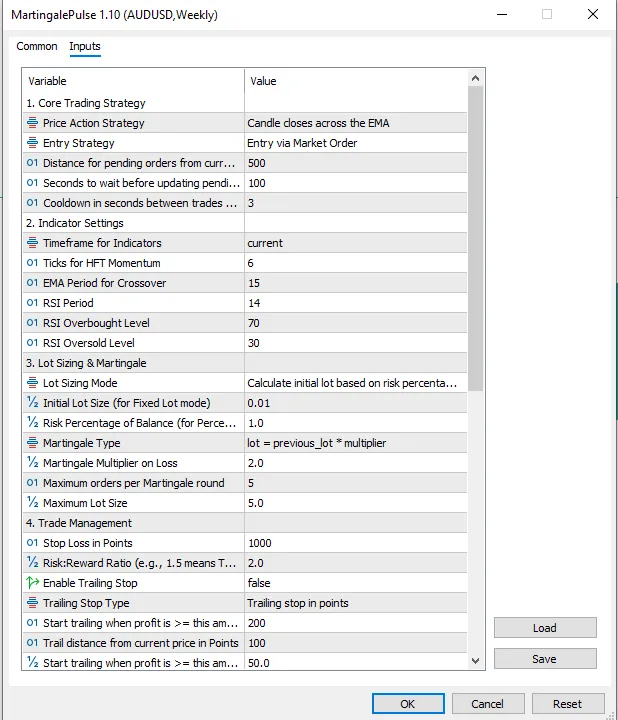Open the Martingale Type value dropdown
The width and height of the screenshot is (618, 720).
(x=356, y=443)
